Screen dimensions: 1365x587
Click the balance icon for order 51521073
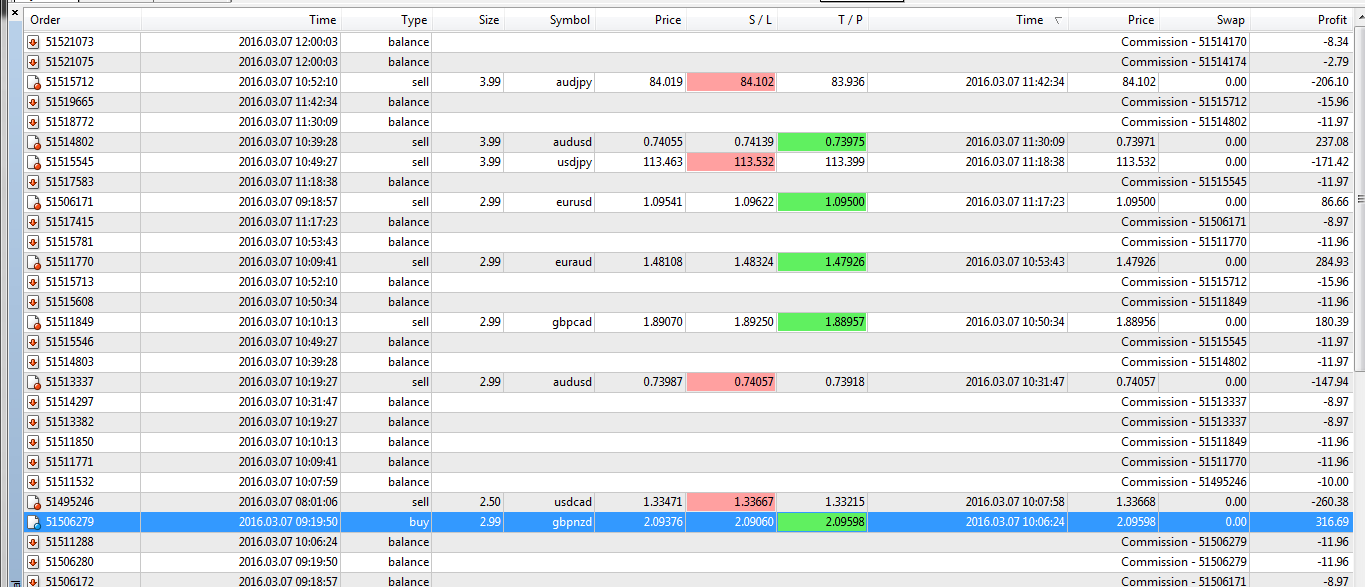tap(33, 42)
